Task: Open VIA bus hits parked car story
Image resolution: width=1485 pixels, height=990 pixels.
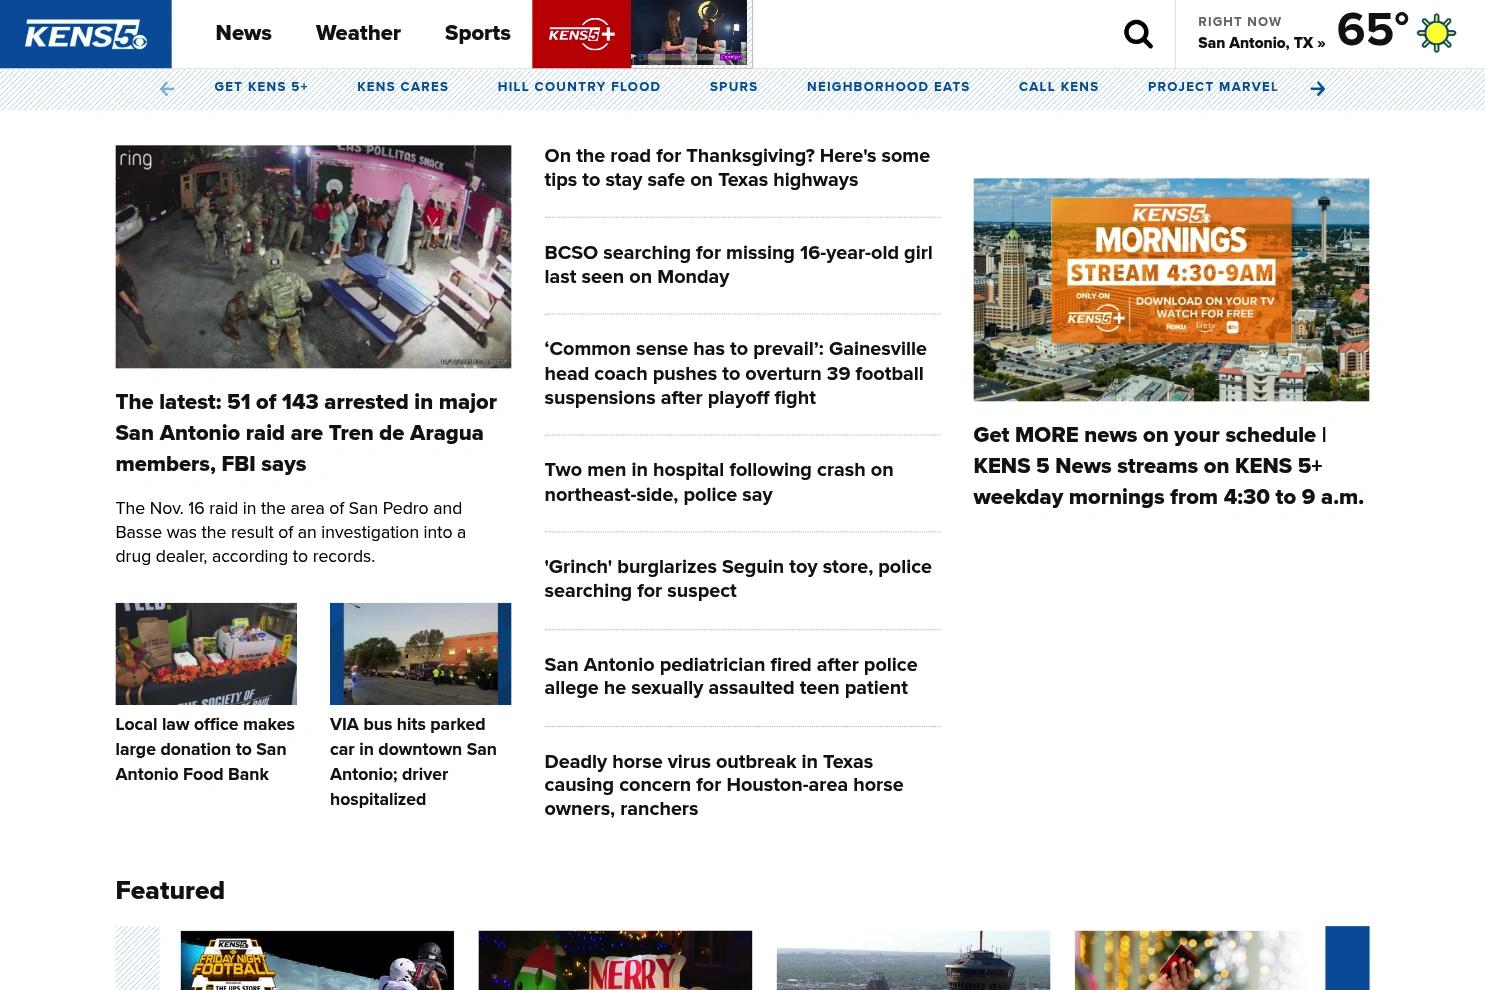Action: click(413, 761)
